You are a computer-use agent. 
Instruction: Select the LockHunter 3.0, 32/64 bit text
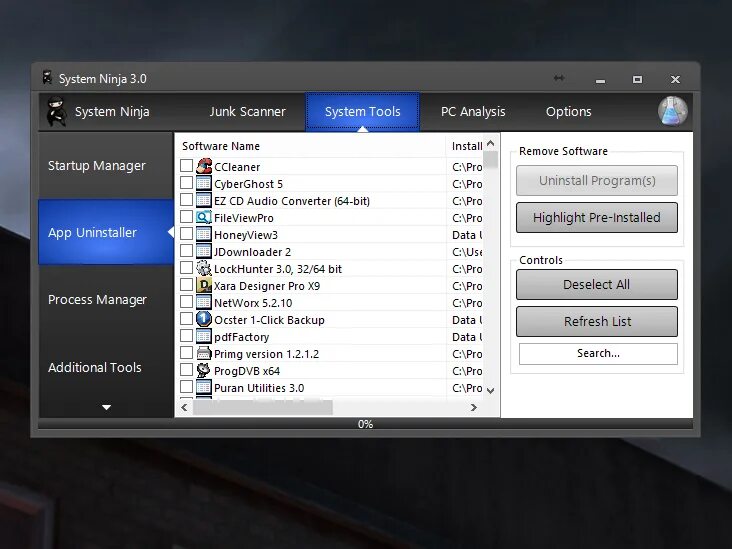(x=278, y=269)
